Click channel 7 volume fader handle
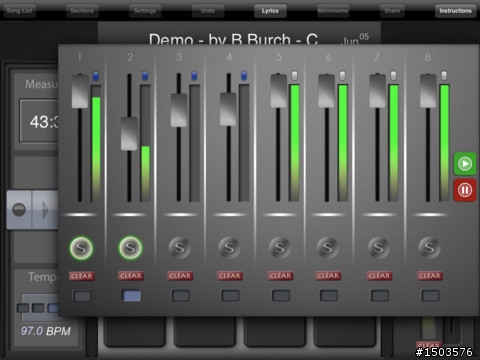 (377, 91)
